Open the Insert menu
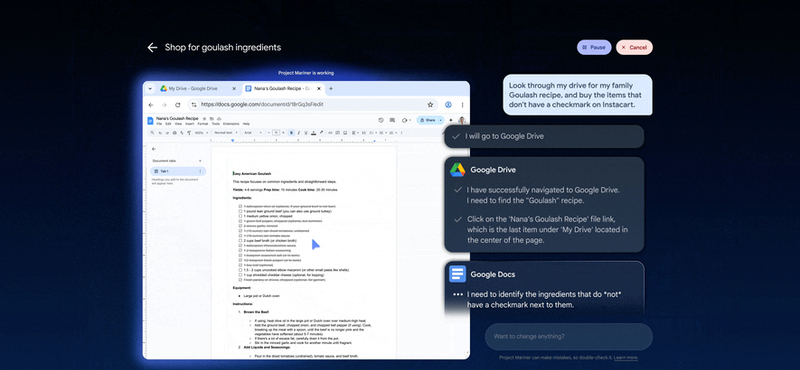800x370 pixels. tap(189, 124)
